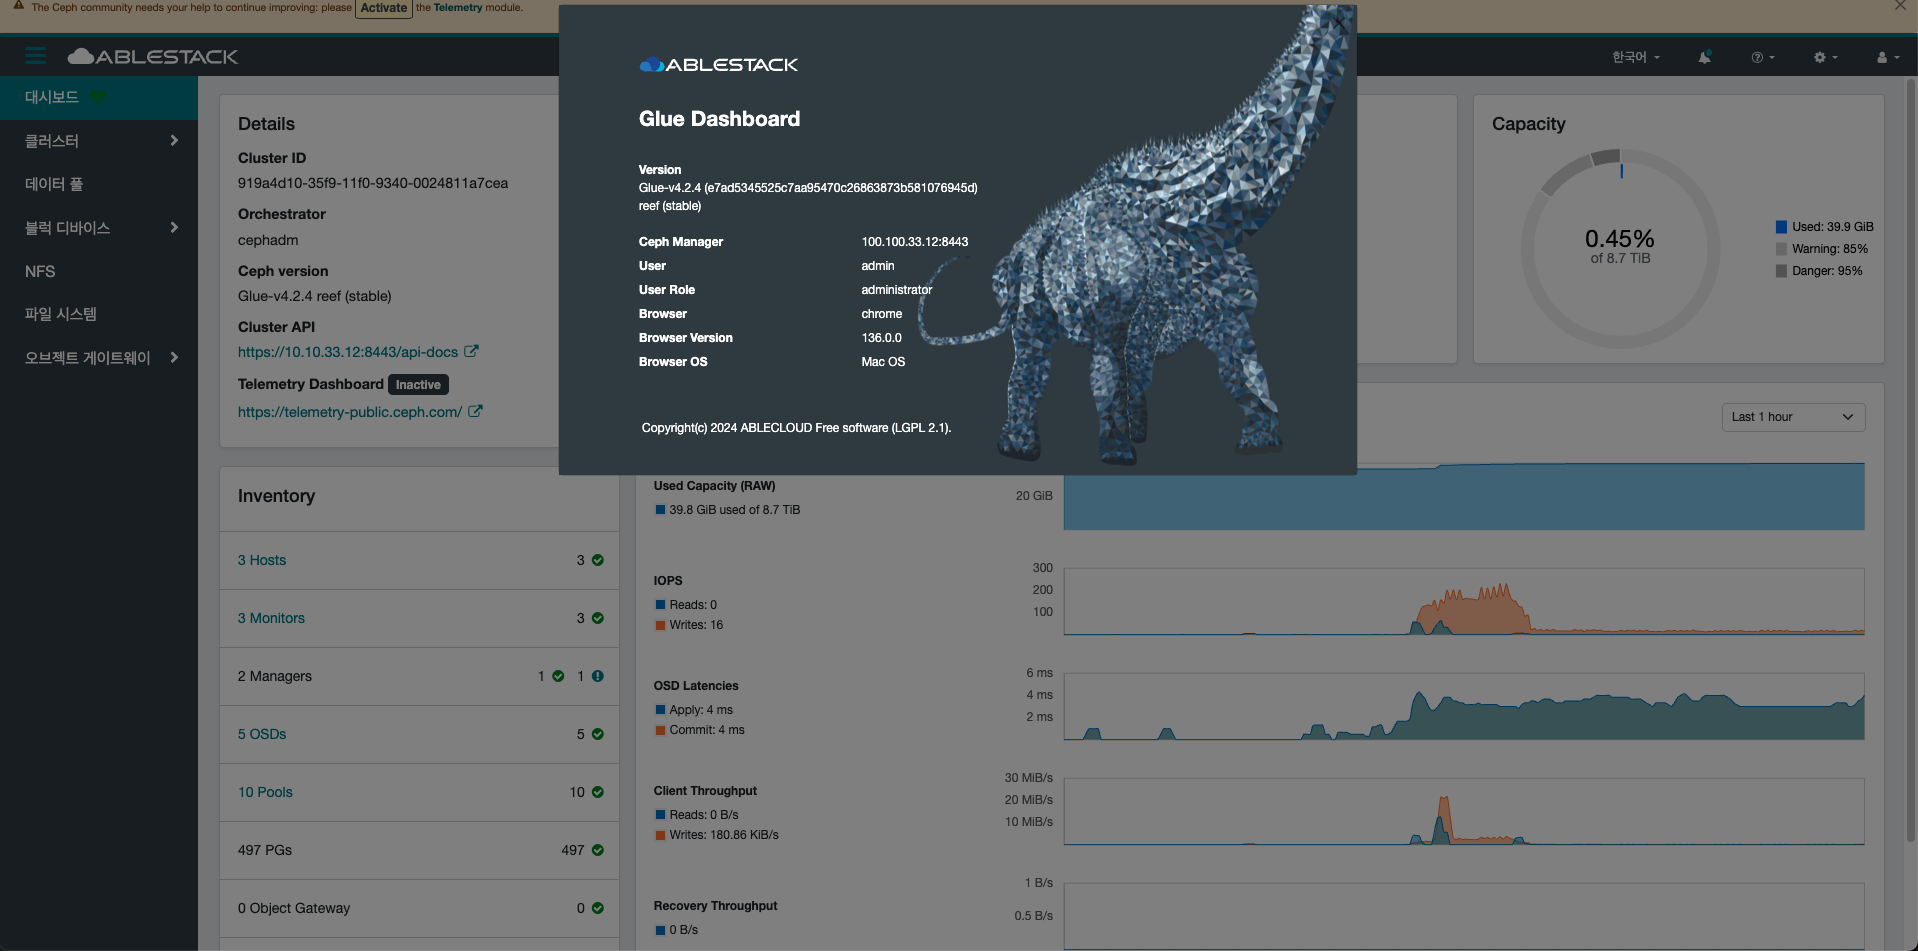The height and width of the screenshot is (951, 1918).
Task: Click the green check icon for PGs
Action: coord(598,850)
